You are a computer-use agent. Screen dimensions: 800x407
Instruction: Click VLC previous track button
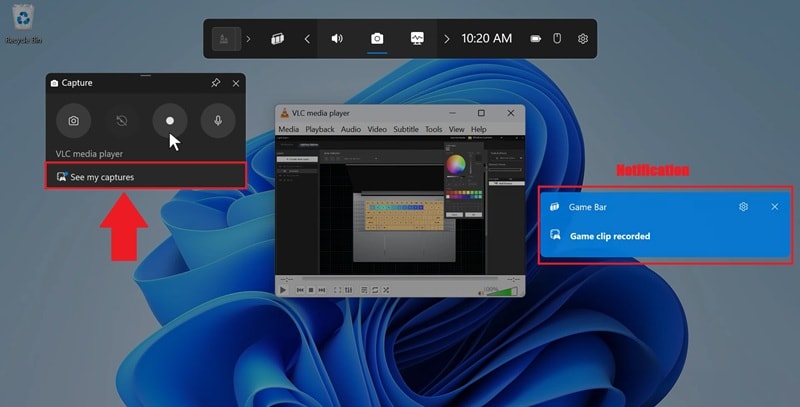tap(300, 290)
